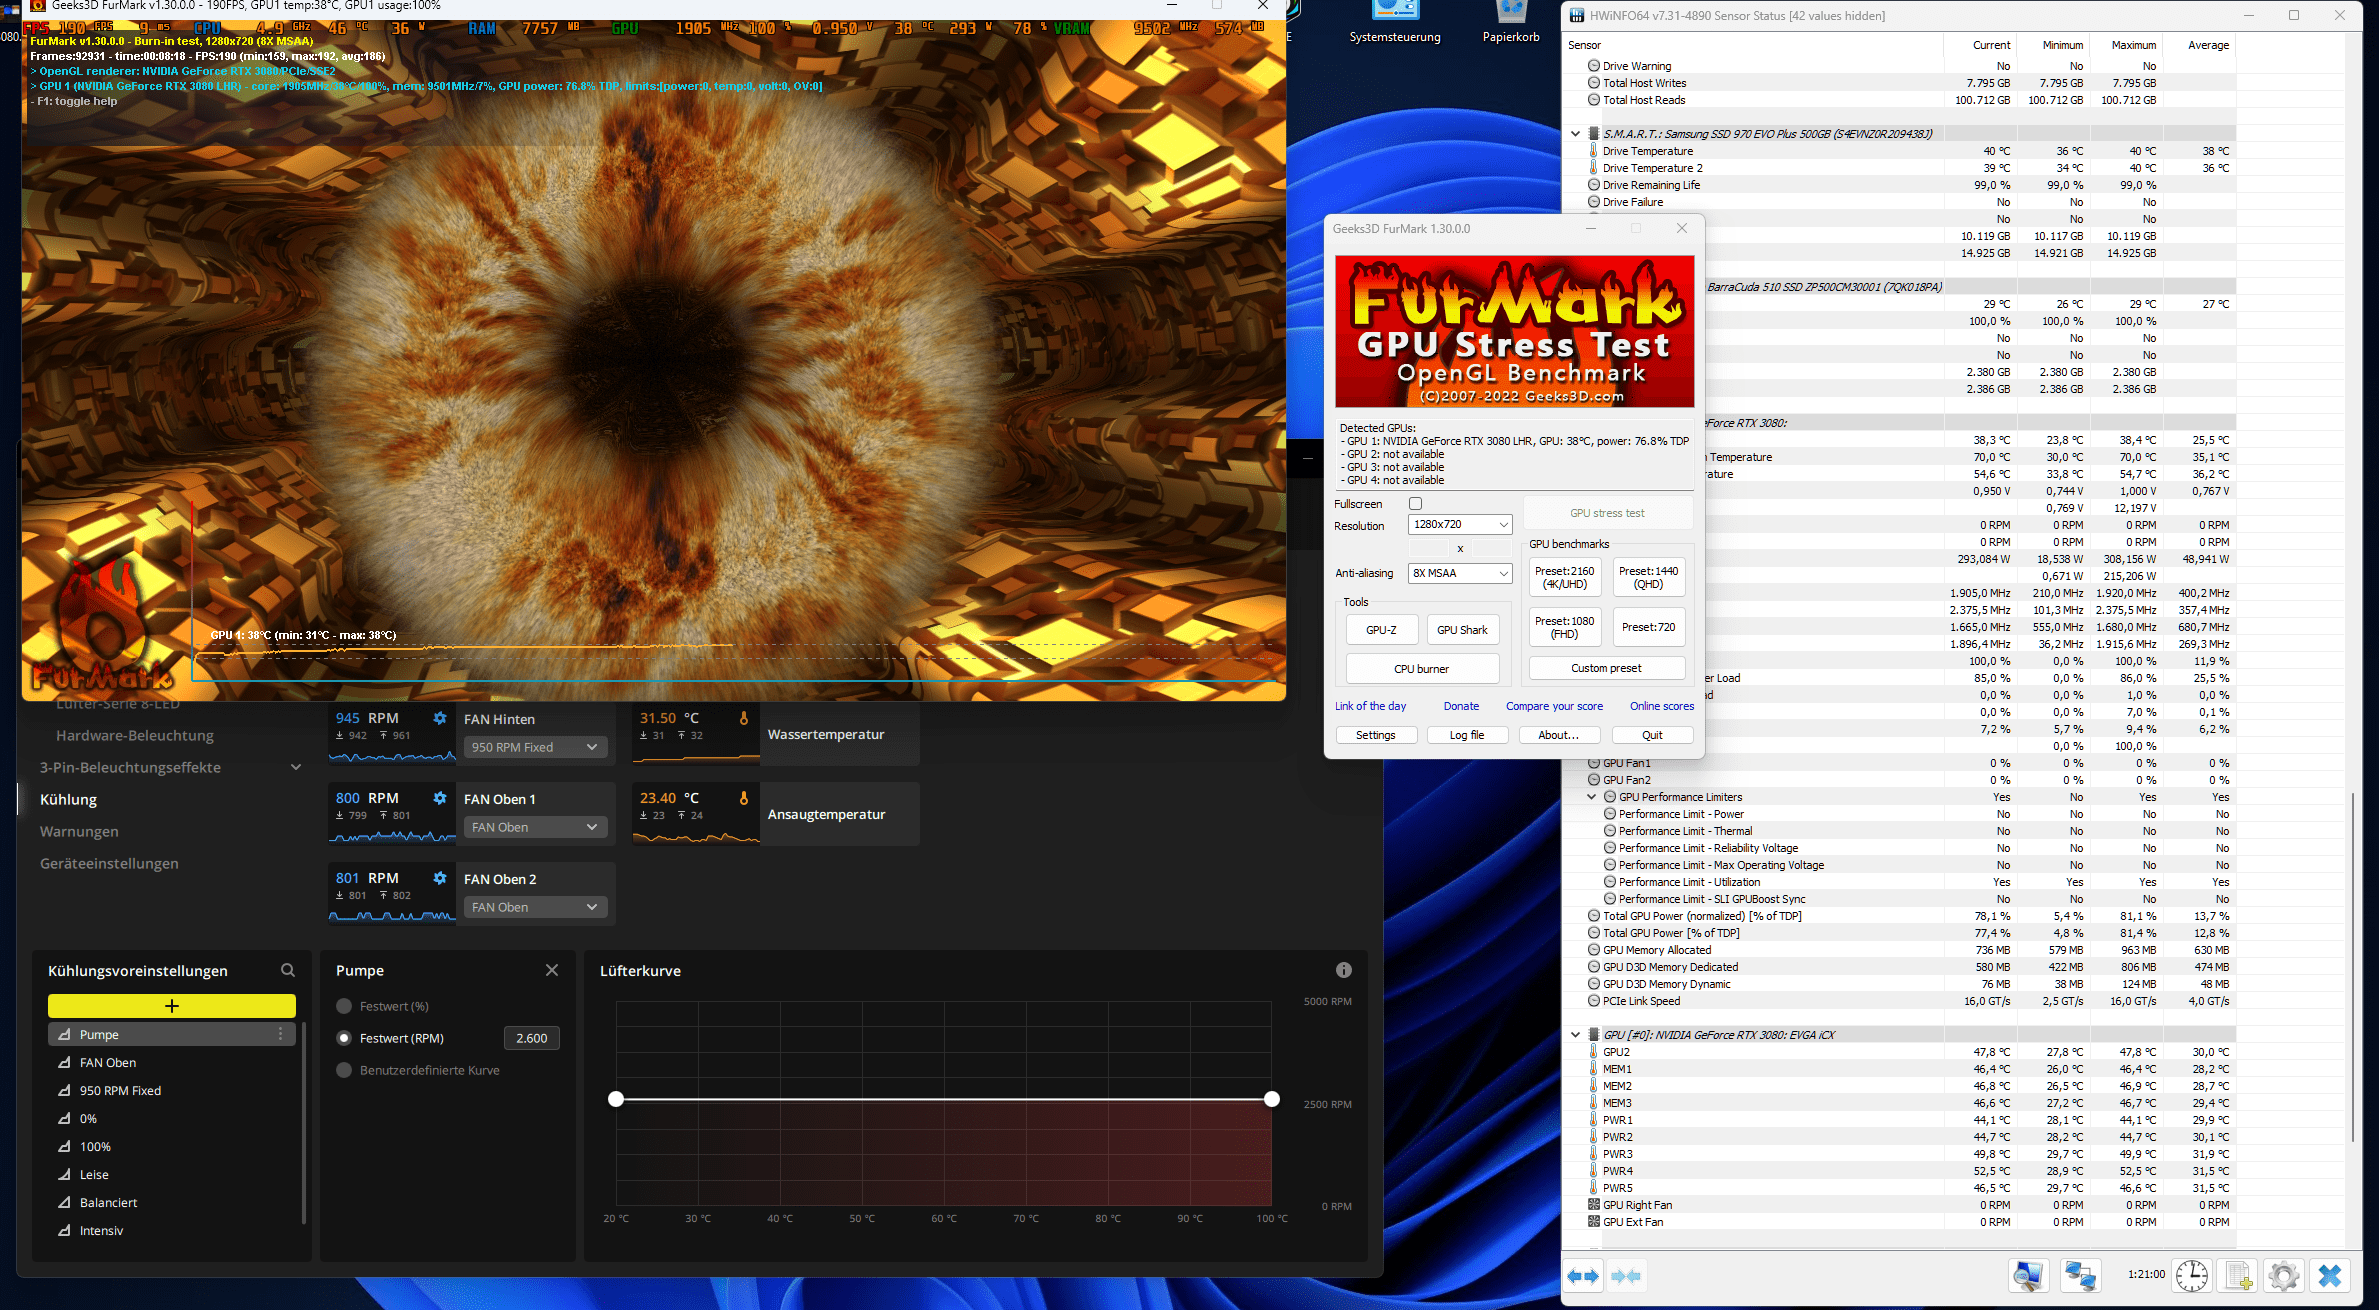Open FurMark Custom preset button
Image resolution: width=2379 pixels, height=1310 pixels.
point(1606,668)
